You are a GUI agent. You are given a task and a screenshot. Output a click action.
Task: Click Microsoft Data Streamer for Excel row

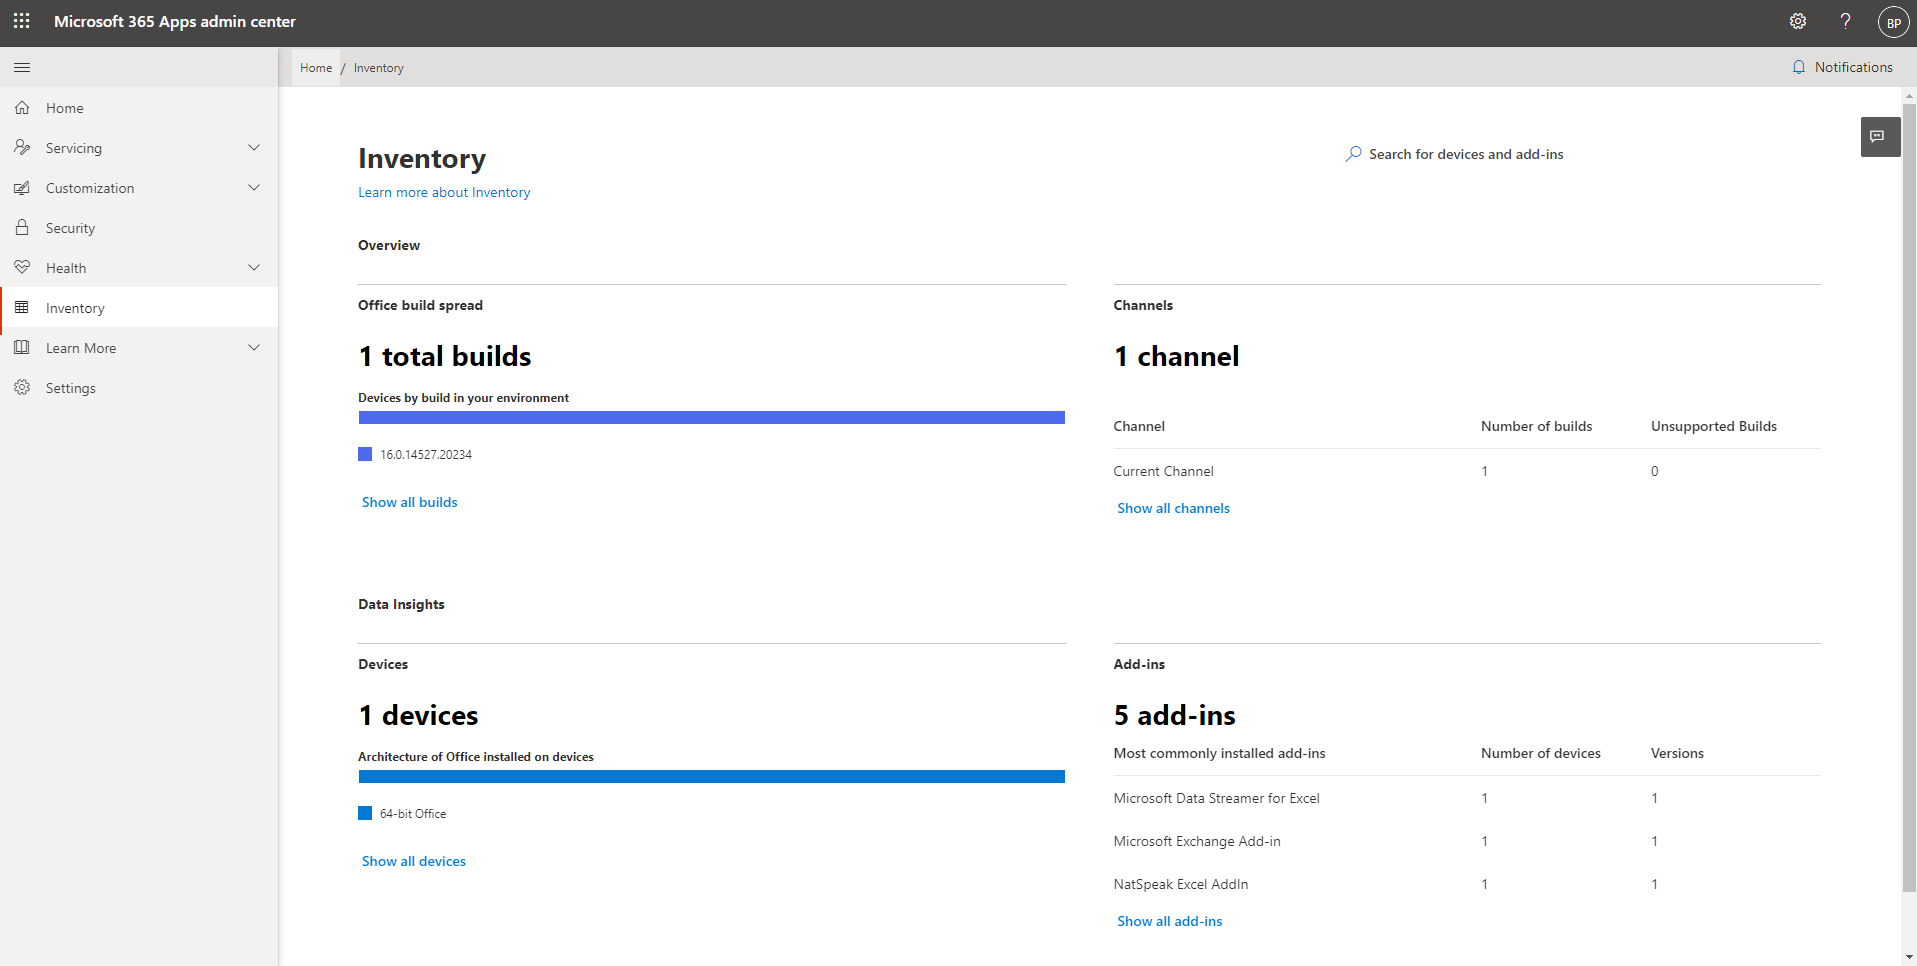point(1466,798)
